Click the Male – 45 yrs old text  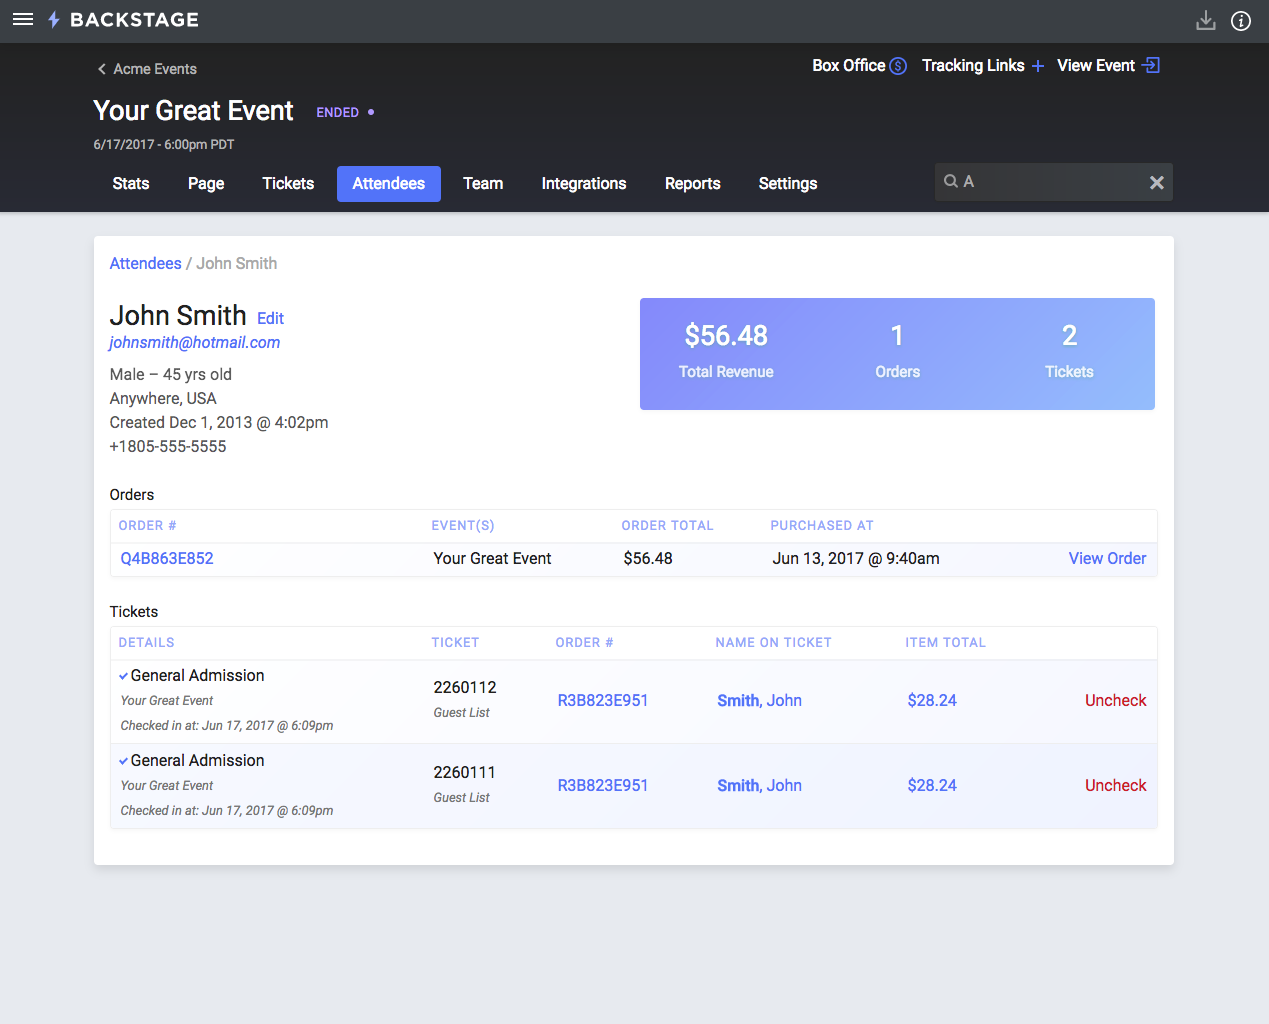[171, 375]
